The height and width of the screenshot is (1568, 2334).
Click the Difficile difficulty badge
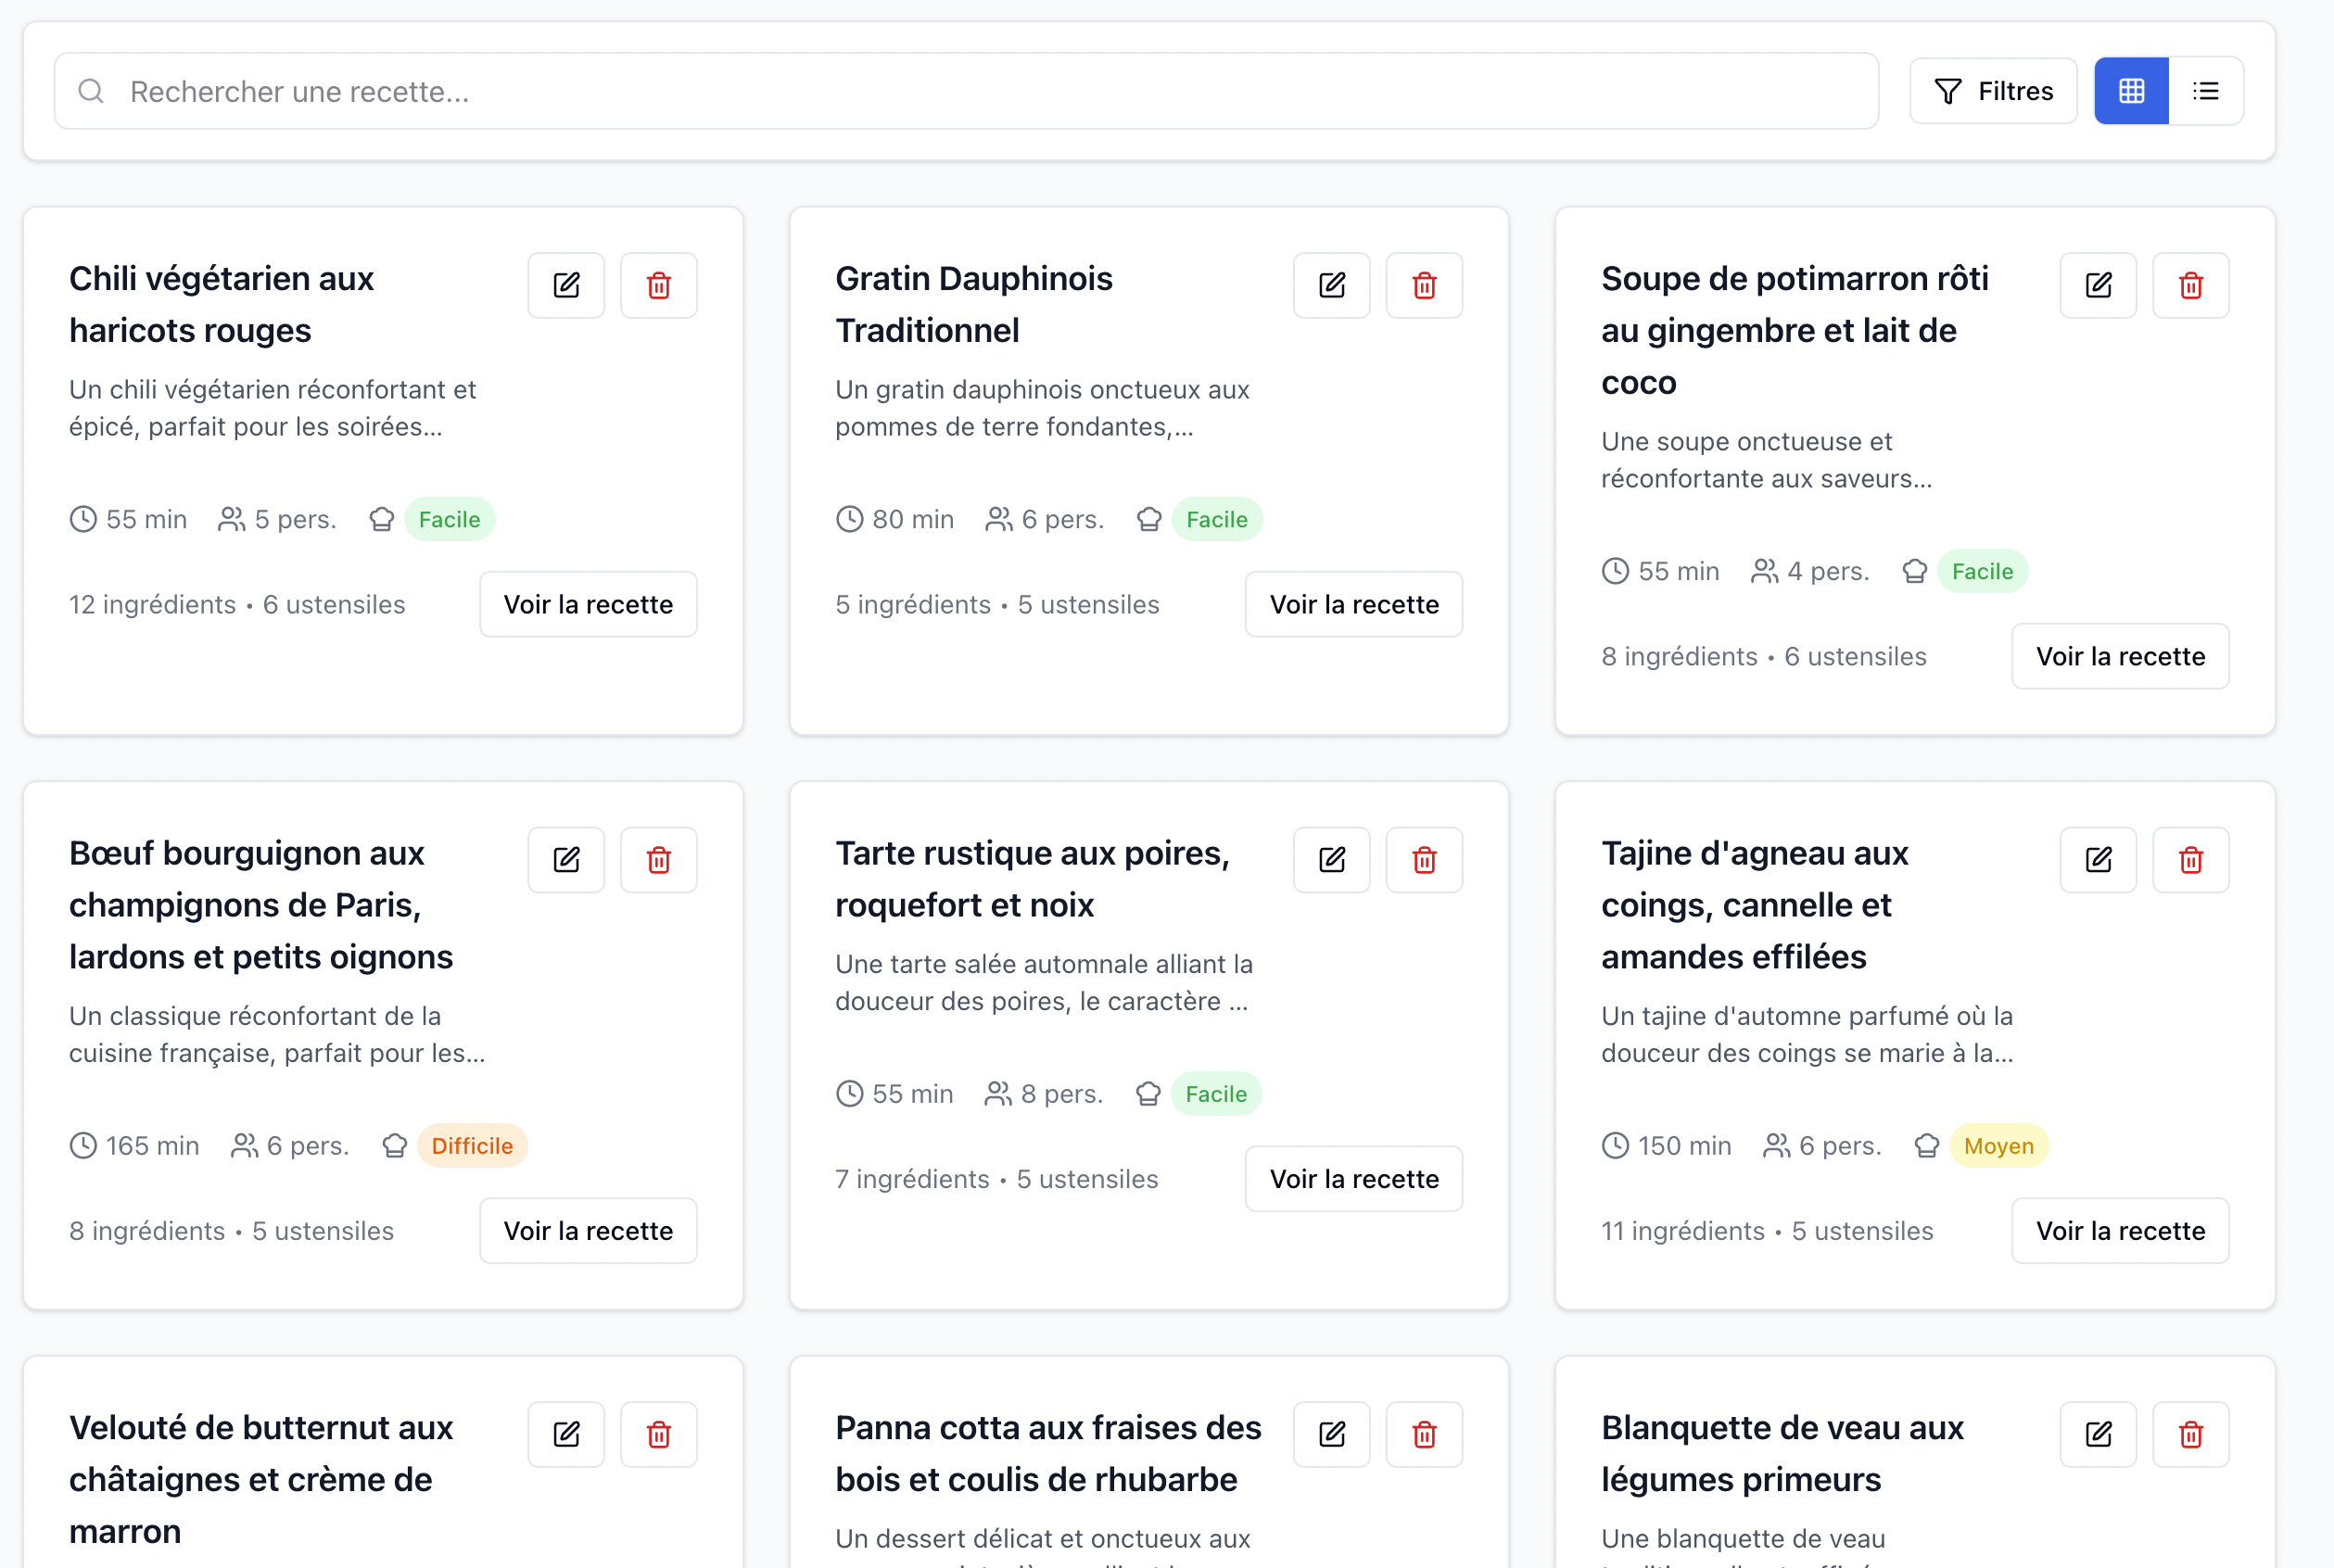tap(472, 1146)
